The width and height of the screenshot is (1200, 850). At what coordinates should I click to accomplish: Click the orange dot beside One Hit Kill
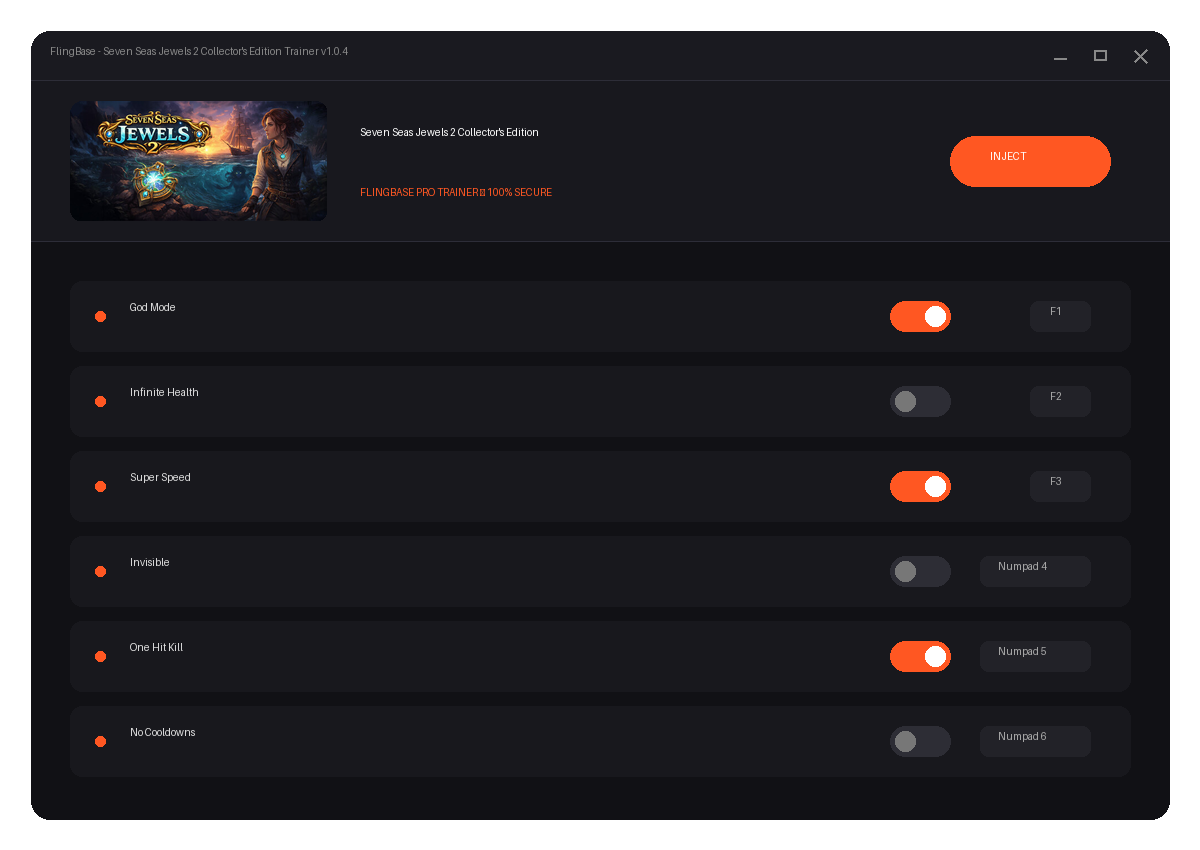pos(100,656)
